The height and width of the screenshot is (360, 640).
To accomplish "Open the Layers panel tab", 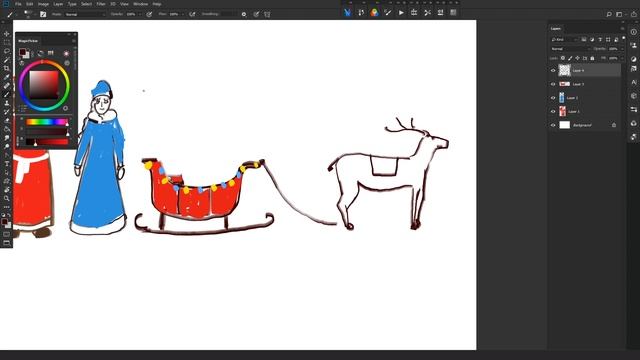I will (x=556, y=29).
